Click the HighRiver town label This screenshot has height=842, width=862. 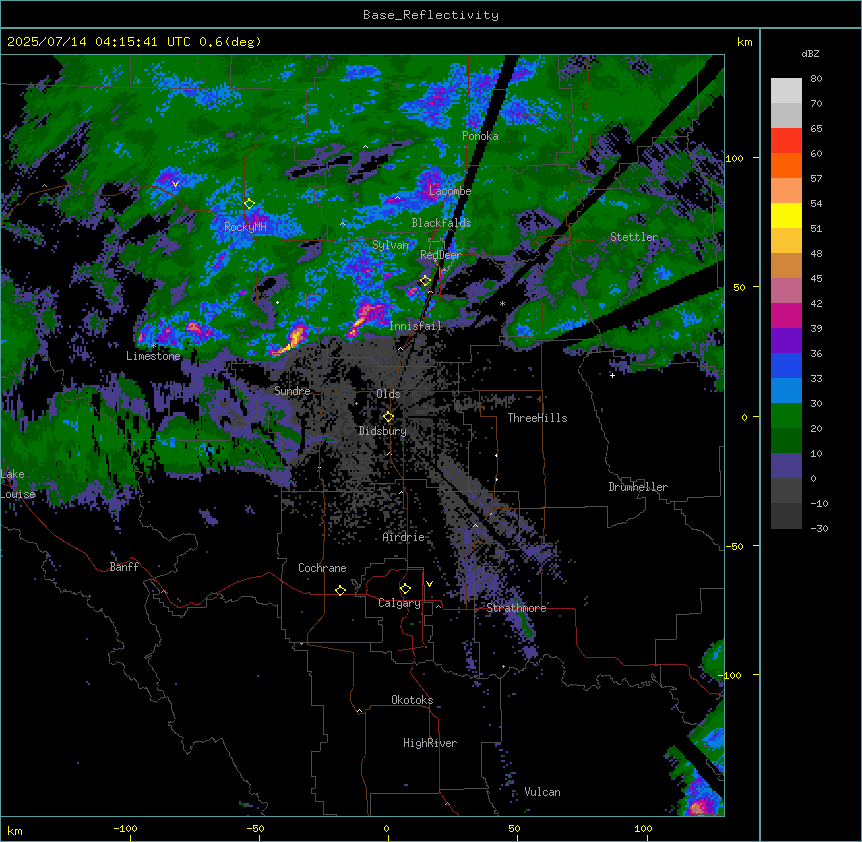pyautogui.click(x=430, y=743)
